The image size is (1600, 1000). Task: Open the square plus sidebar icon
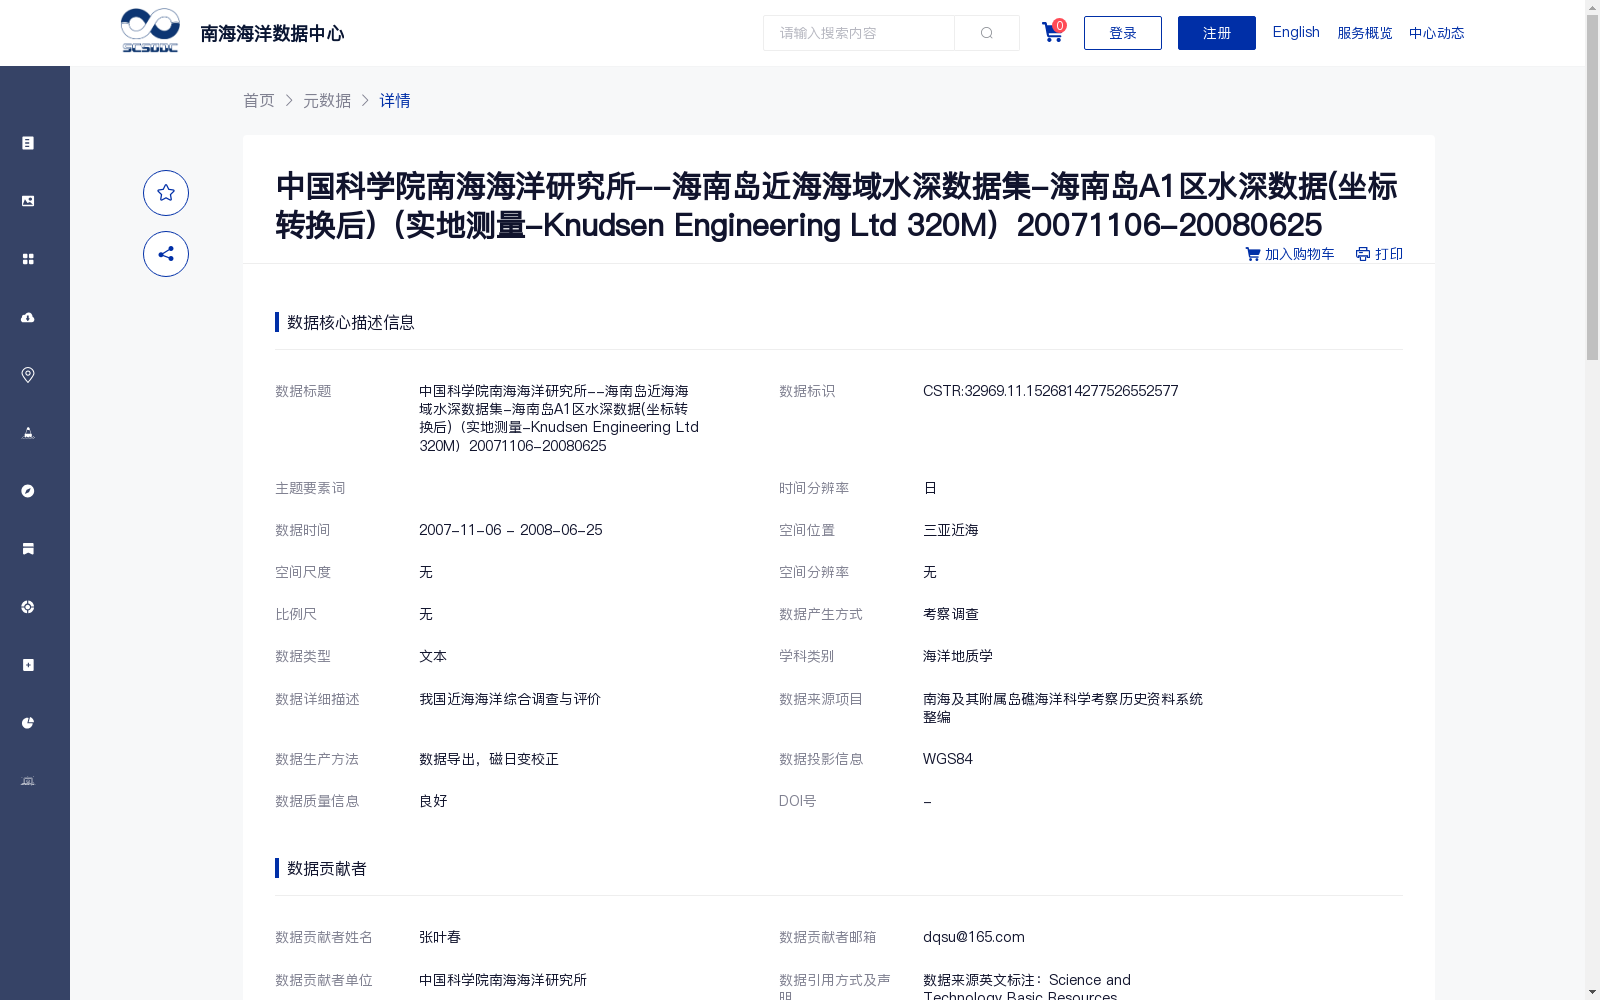point(28,665)
